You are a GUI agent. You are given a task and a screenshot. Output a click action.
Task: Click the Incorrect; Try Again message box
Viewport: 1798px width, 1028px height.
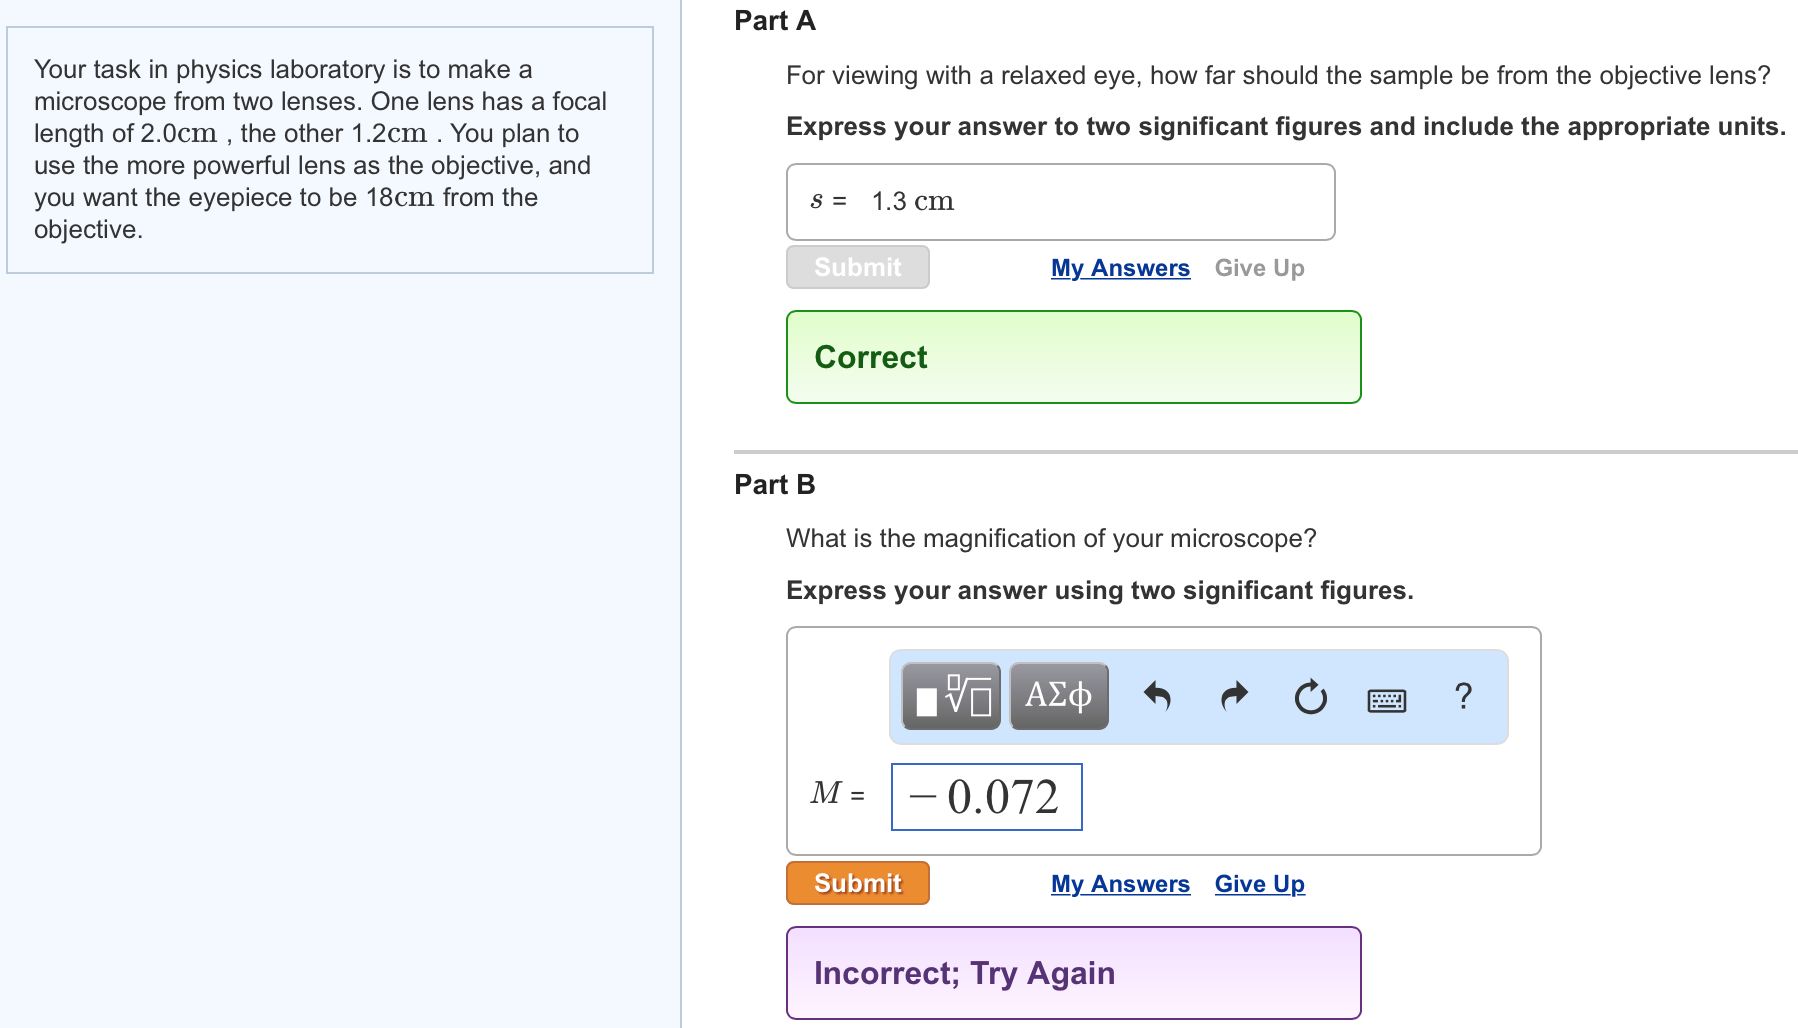pyautogui.click(x=1072, y=971)
